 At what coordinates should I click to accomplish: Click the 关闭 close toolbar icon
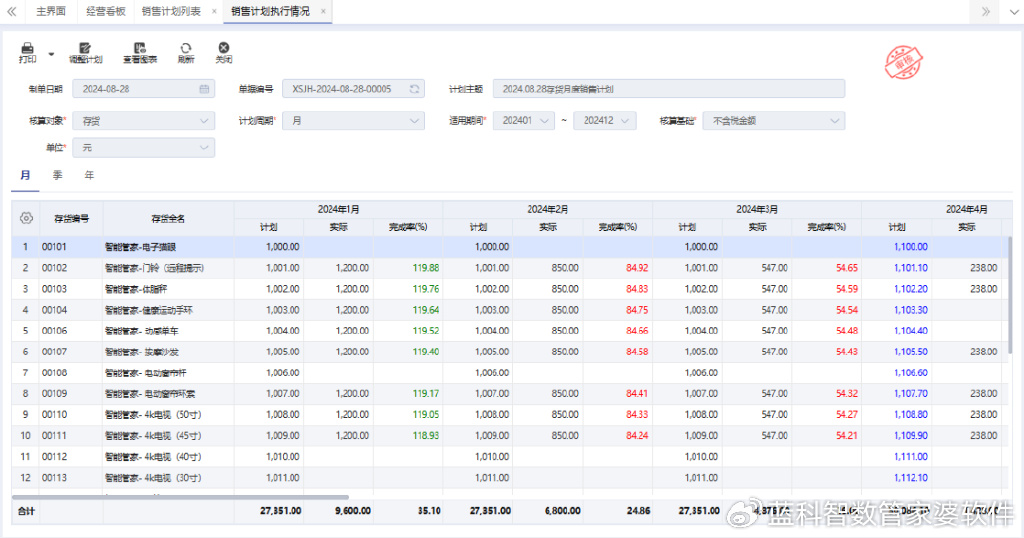point(224,48)
